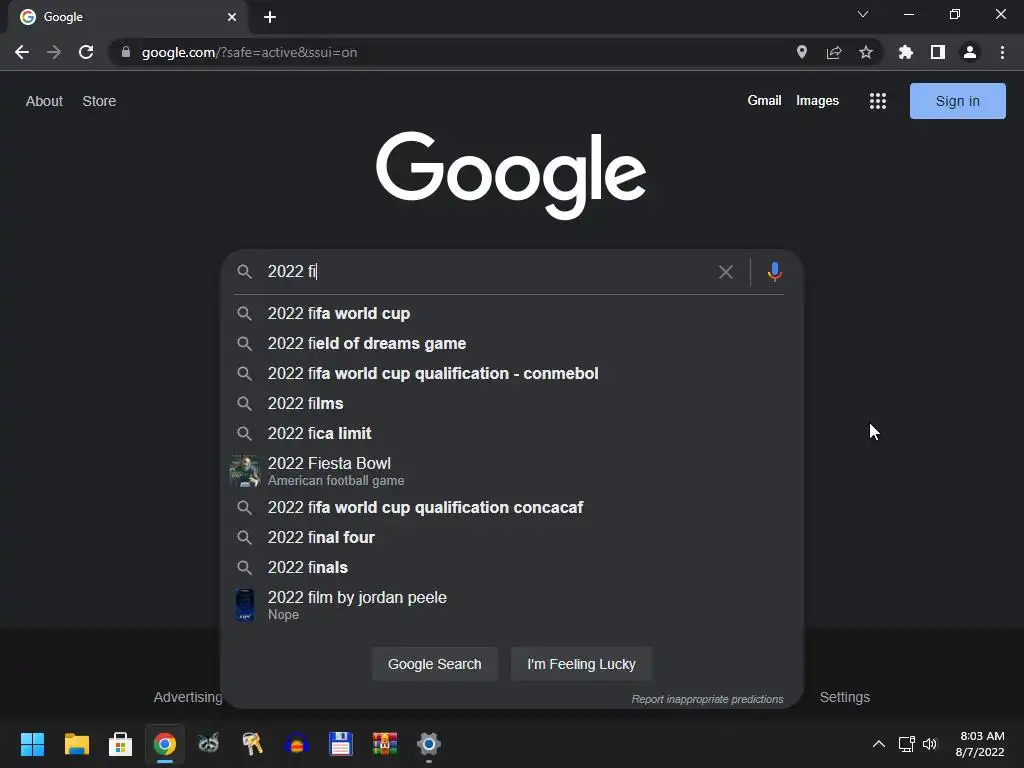Show hidden system tray icons
Image resolution: width=1024 pixels, height=768 pixels.
tap(879, 744)
